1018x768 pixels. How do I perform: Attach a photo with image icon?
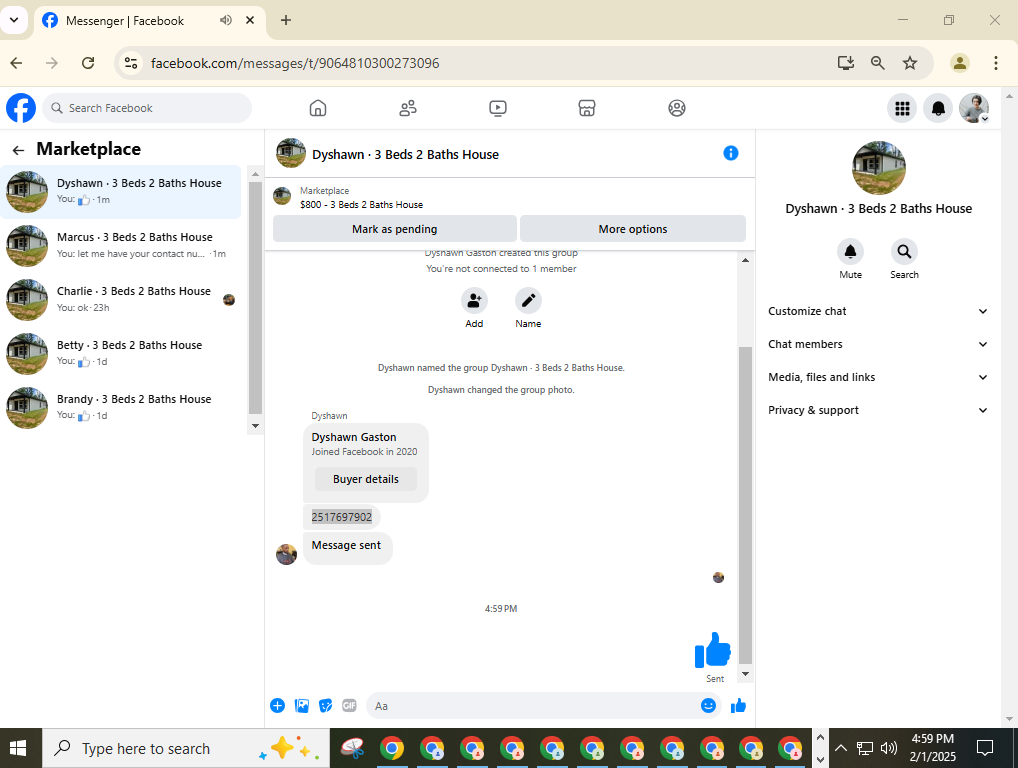(x=301, y=706)
